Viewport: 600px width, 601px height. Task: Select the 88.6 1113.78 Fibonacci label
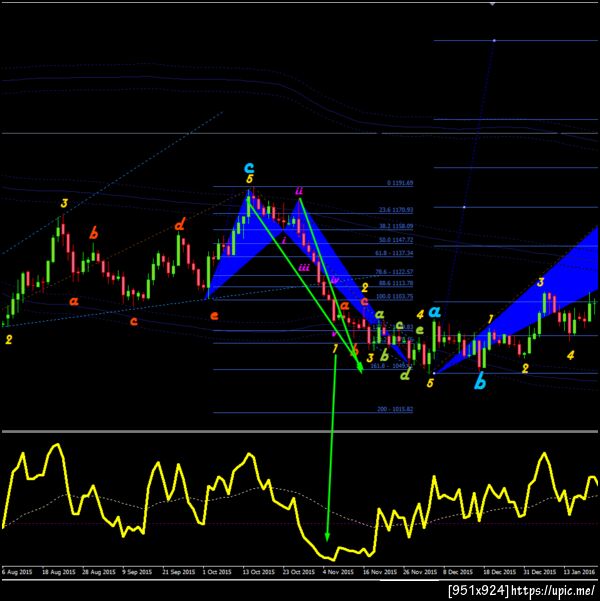point(396,283)
